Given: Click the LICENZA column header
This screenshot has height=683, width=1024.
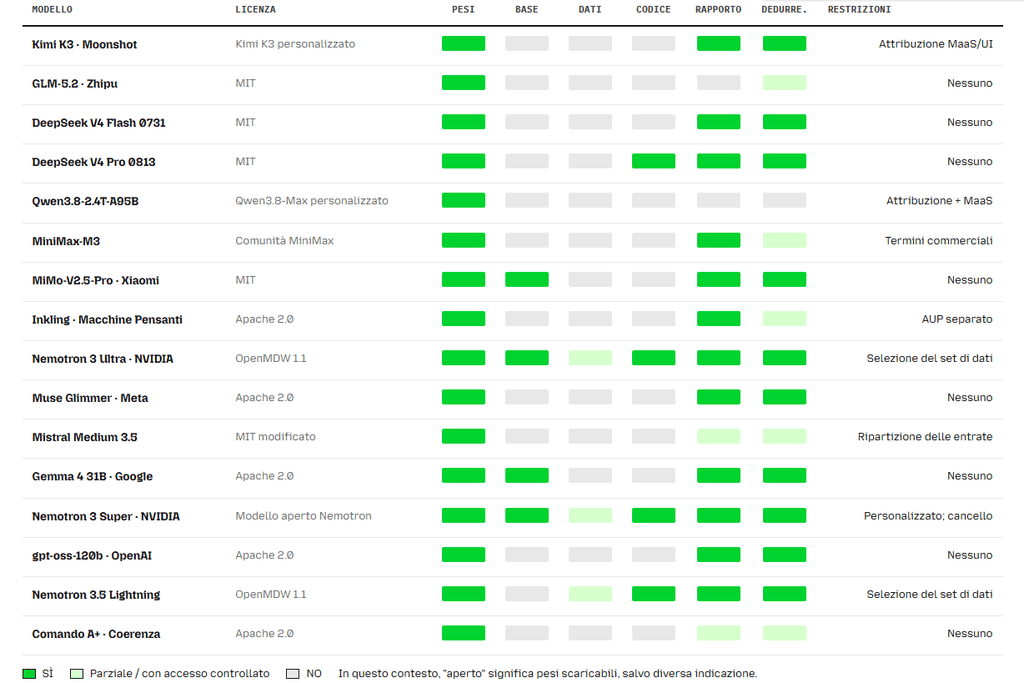Looking at the screenshot, I should click(x=255, y=10).
